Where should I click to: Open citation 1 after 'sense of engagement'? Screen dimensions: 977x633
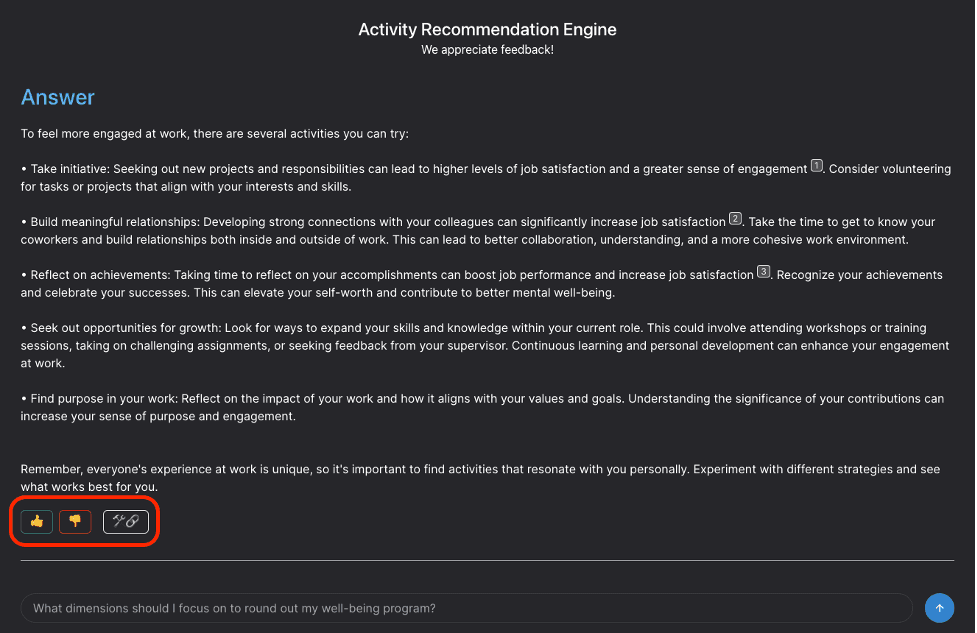click(x=816, y=166)
